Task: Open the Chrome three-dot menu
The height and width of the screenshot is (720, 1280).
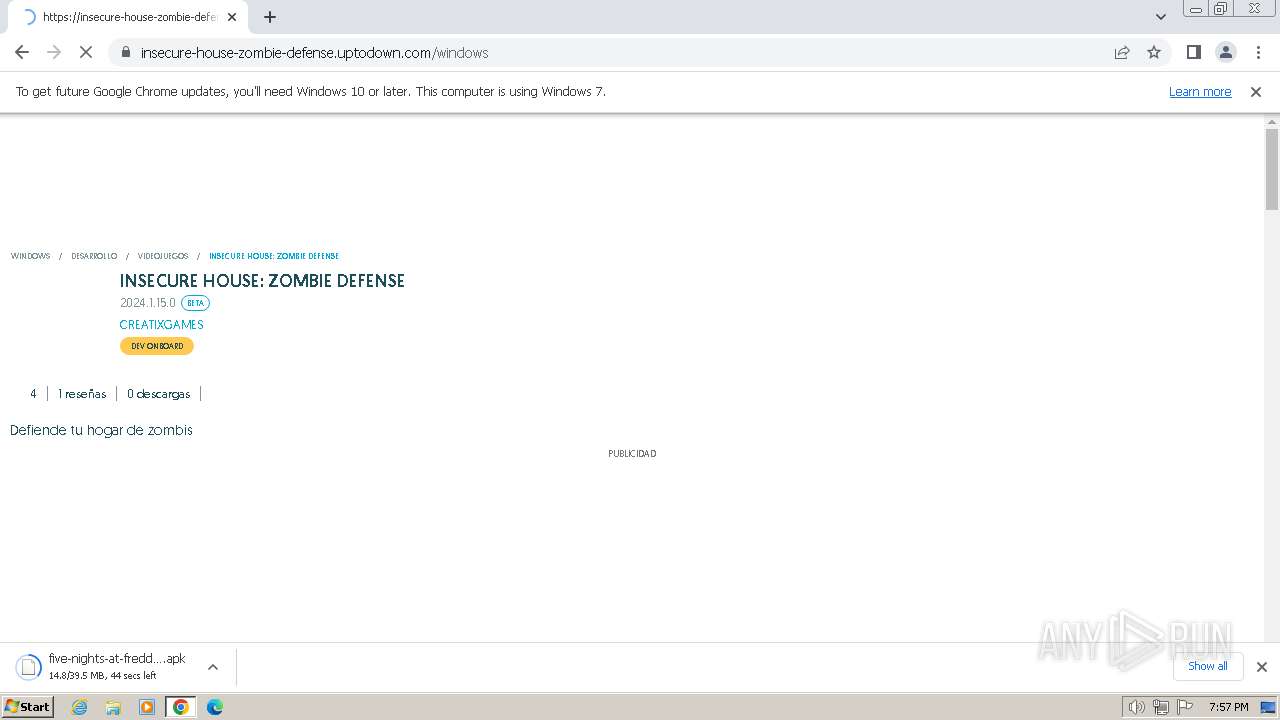Action: coord(1258,52)
